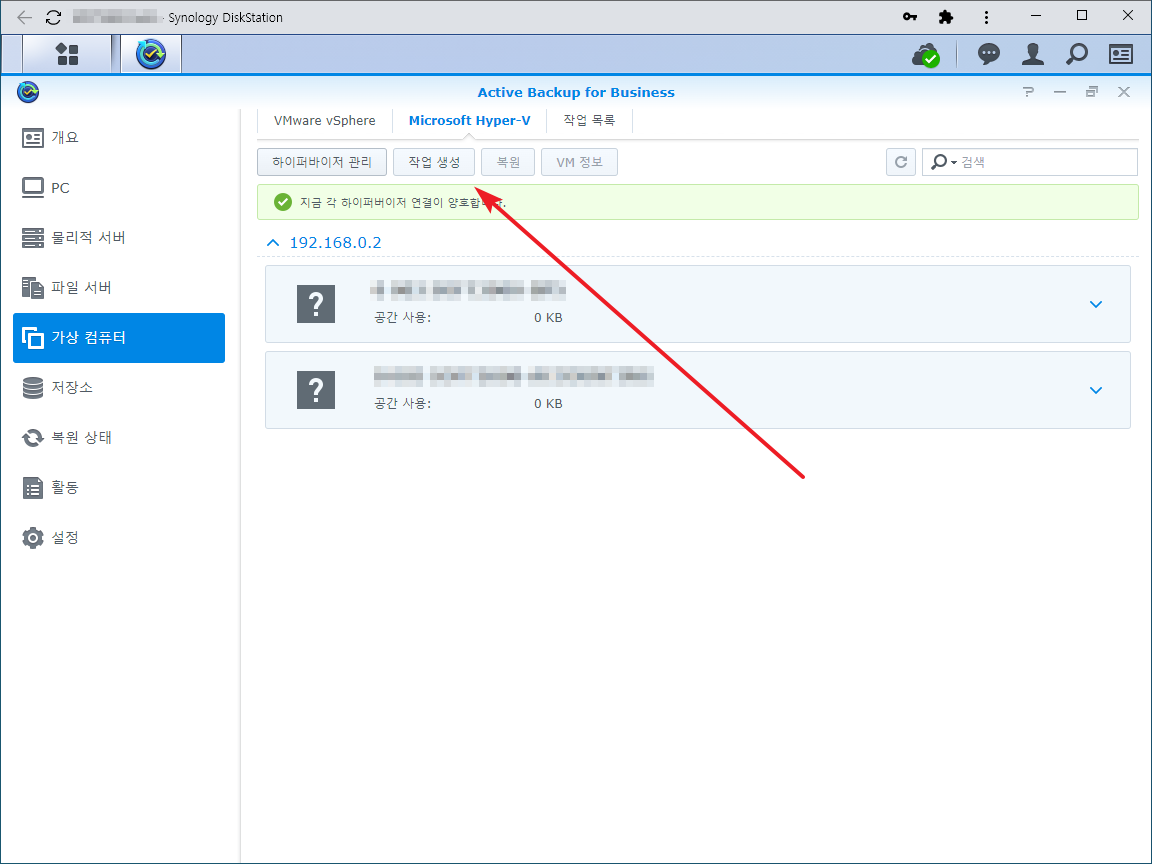The width and height of the screenshot is (1152, 864).
Task: Click the 하이퍼바이저 관리 button
Action: (x=322, y=162)
